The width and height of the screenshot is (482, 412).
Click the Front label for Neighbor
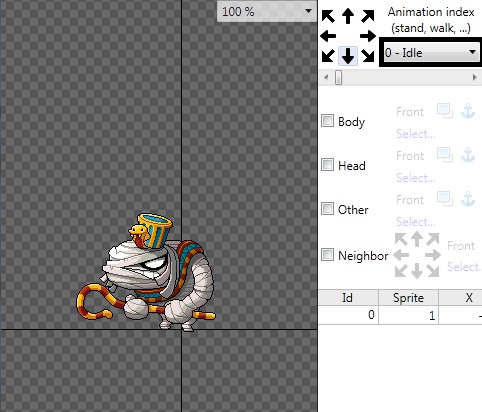(x=461, y=246)
